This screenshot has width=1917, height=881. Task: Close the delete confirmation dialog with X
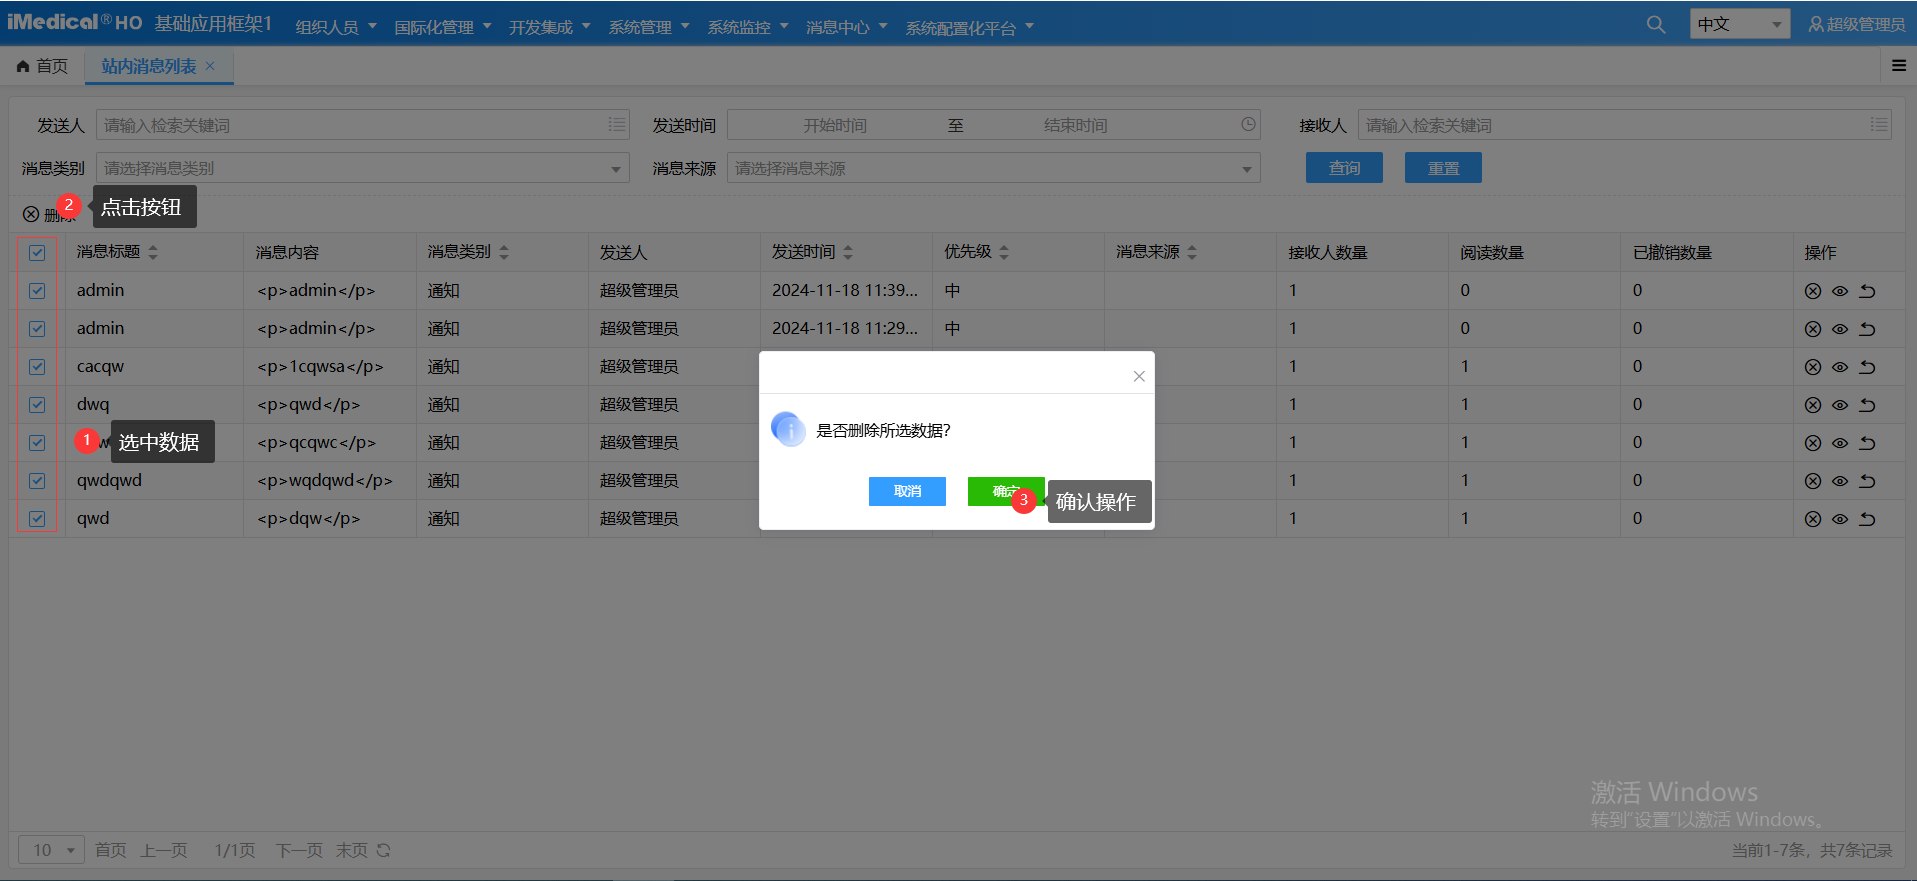(x=1139, y=376)
